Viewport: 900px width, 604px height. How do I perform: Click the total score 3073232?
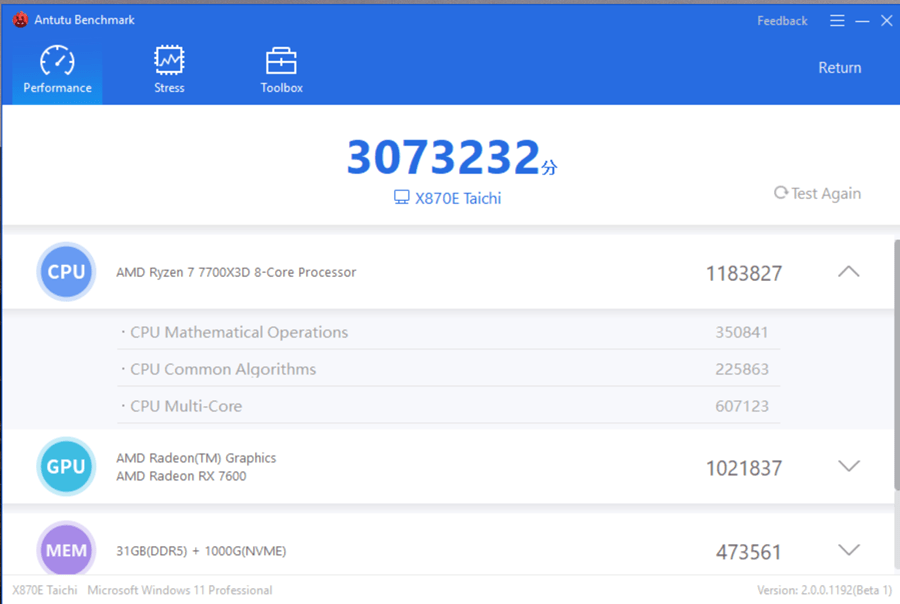coord(444,157)
